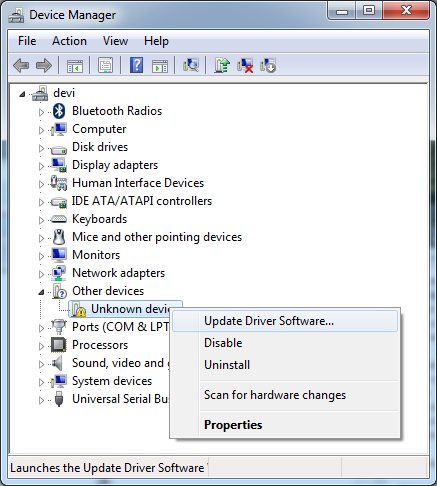Click the Show/Hide Console Tree toolbar icon

click(75, 66)
